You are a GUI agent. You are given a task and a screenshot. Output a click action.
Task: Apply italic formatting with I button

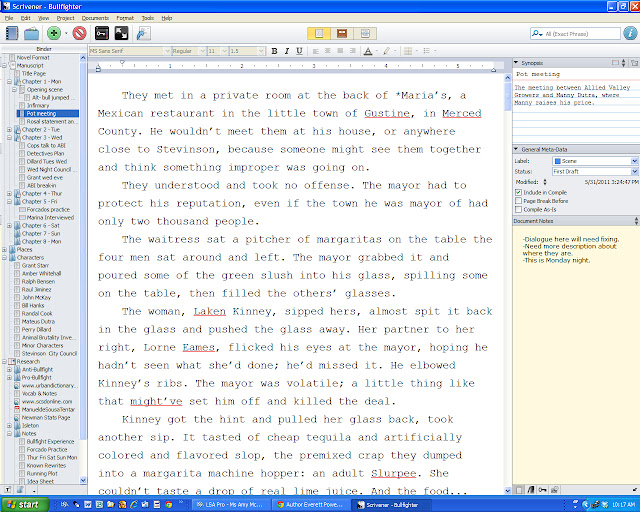pyautogui.click(x=287, y=51)
